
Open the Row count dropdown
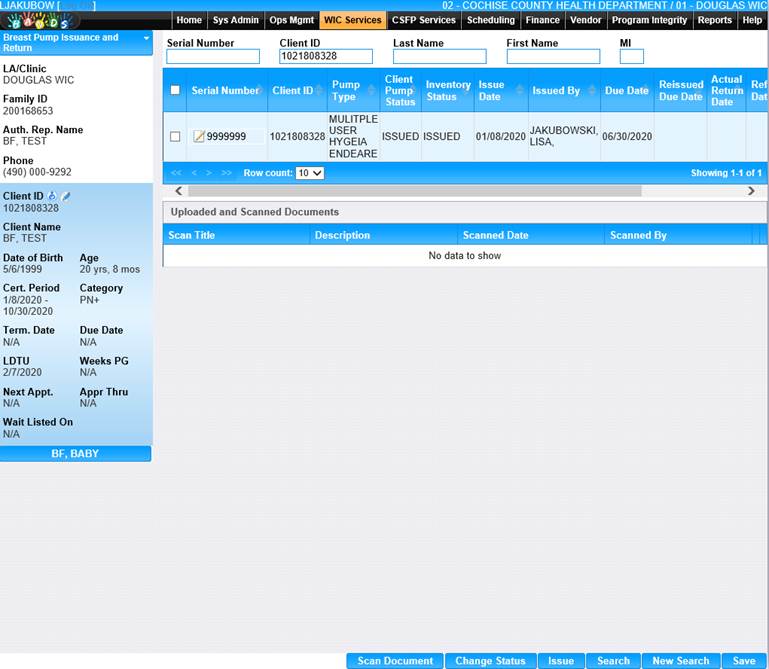(x=309, y=173)
